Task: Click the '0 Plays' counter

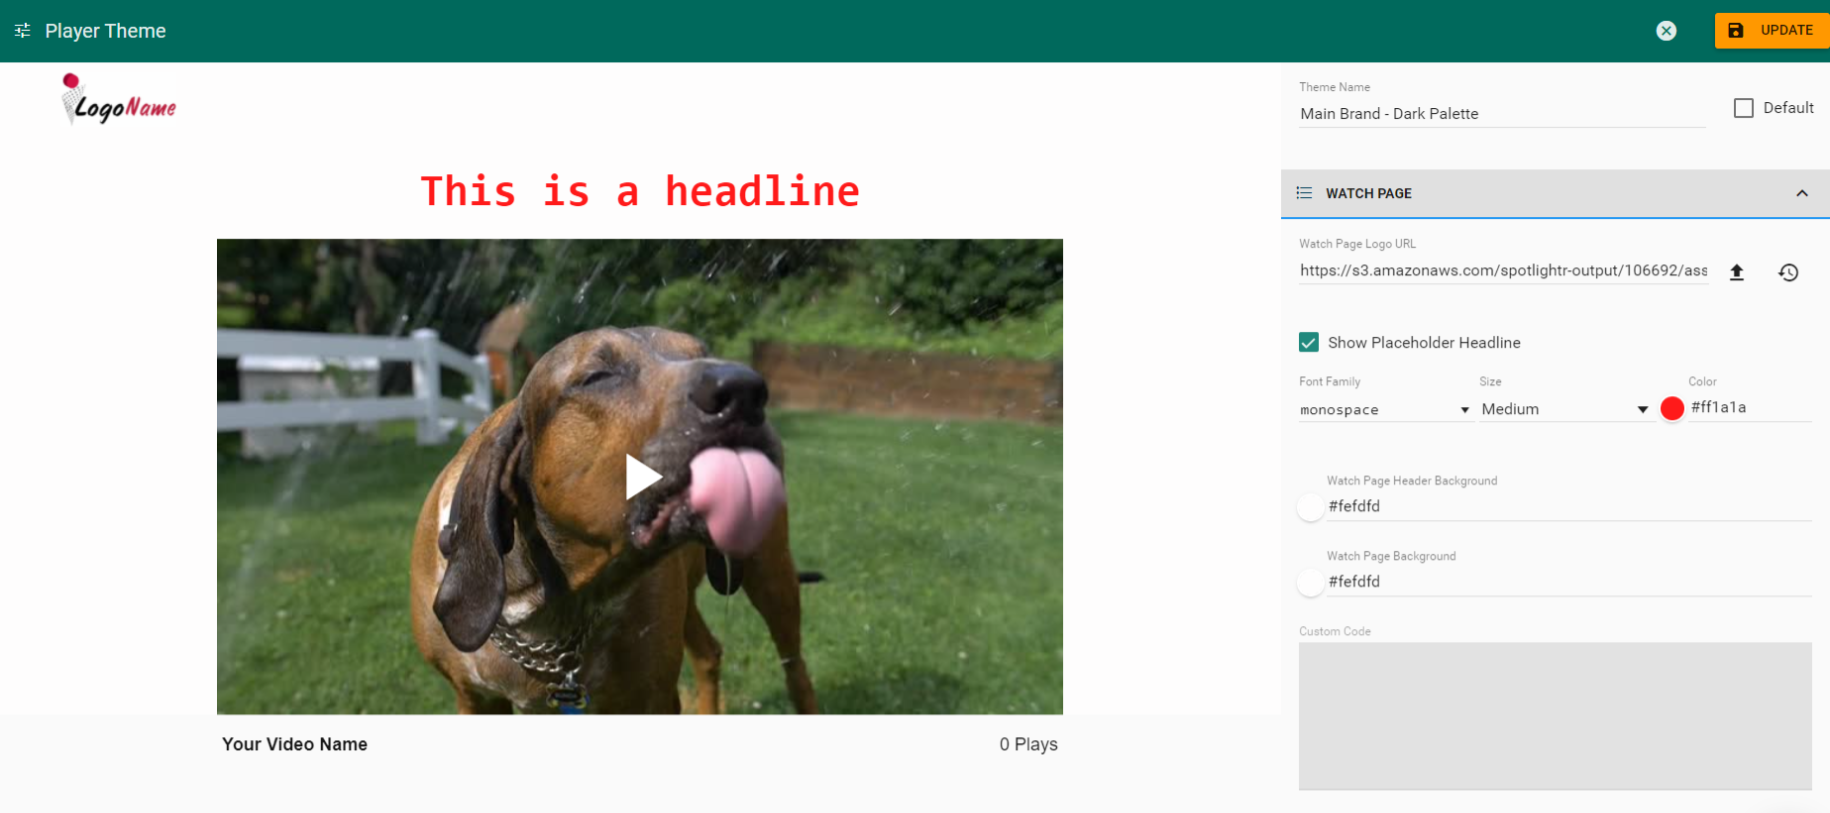Action: [x=1028, y=744]
